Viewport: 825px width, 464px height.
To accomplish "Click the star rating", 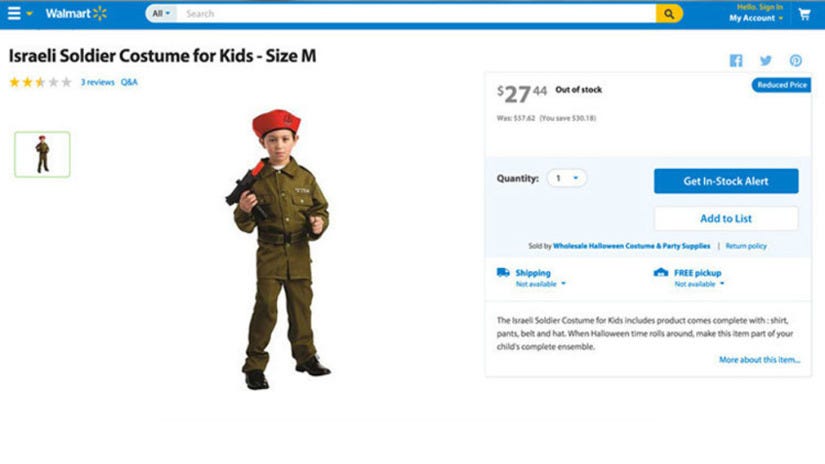I will click(40, 82).
